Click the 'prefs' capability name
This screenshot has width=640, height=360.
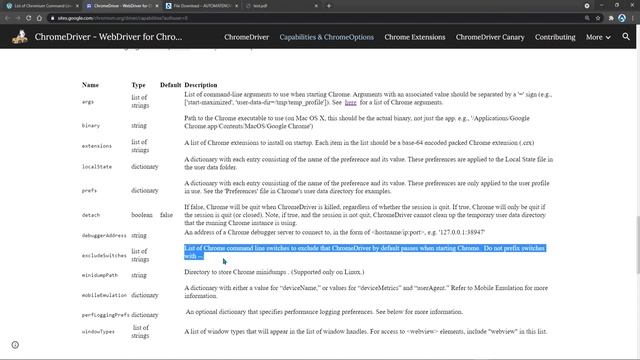[89, 190]
